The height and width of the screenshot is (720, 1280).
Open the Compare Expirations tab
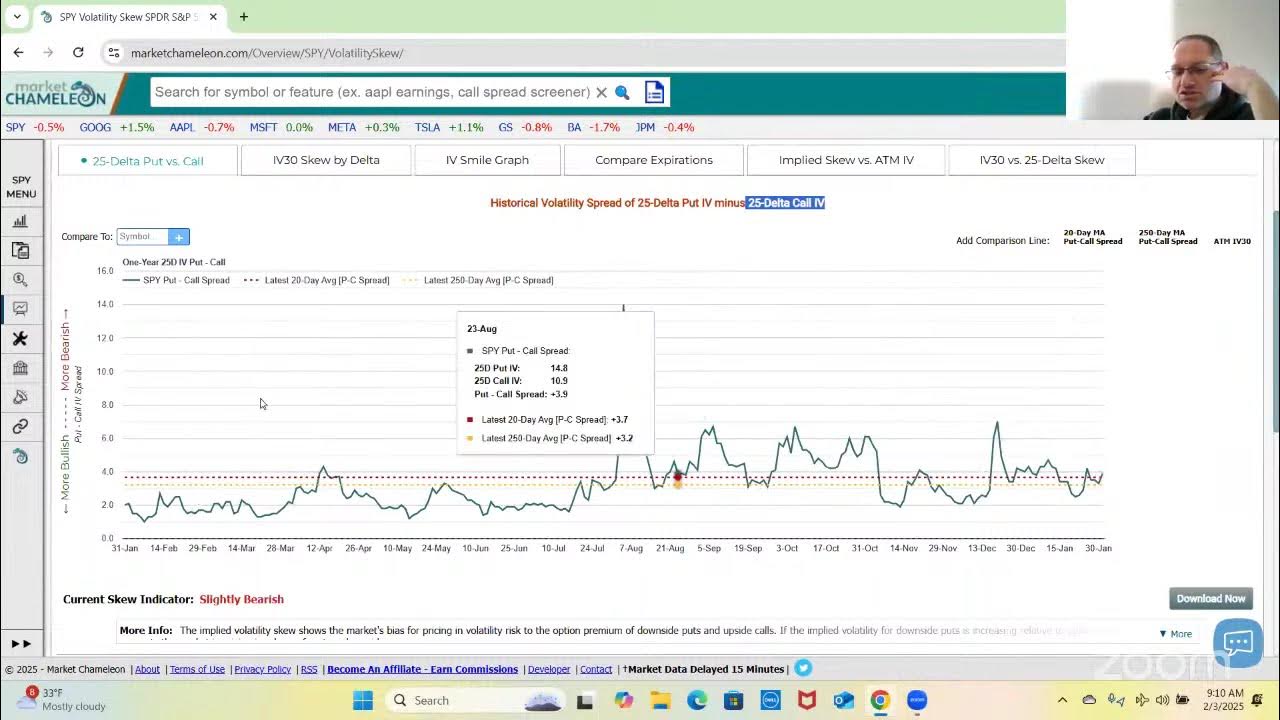coord(654,160)
